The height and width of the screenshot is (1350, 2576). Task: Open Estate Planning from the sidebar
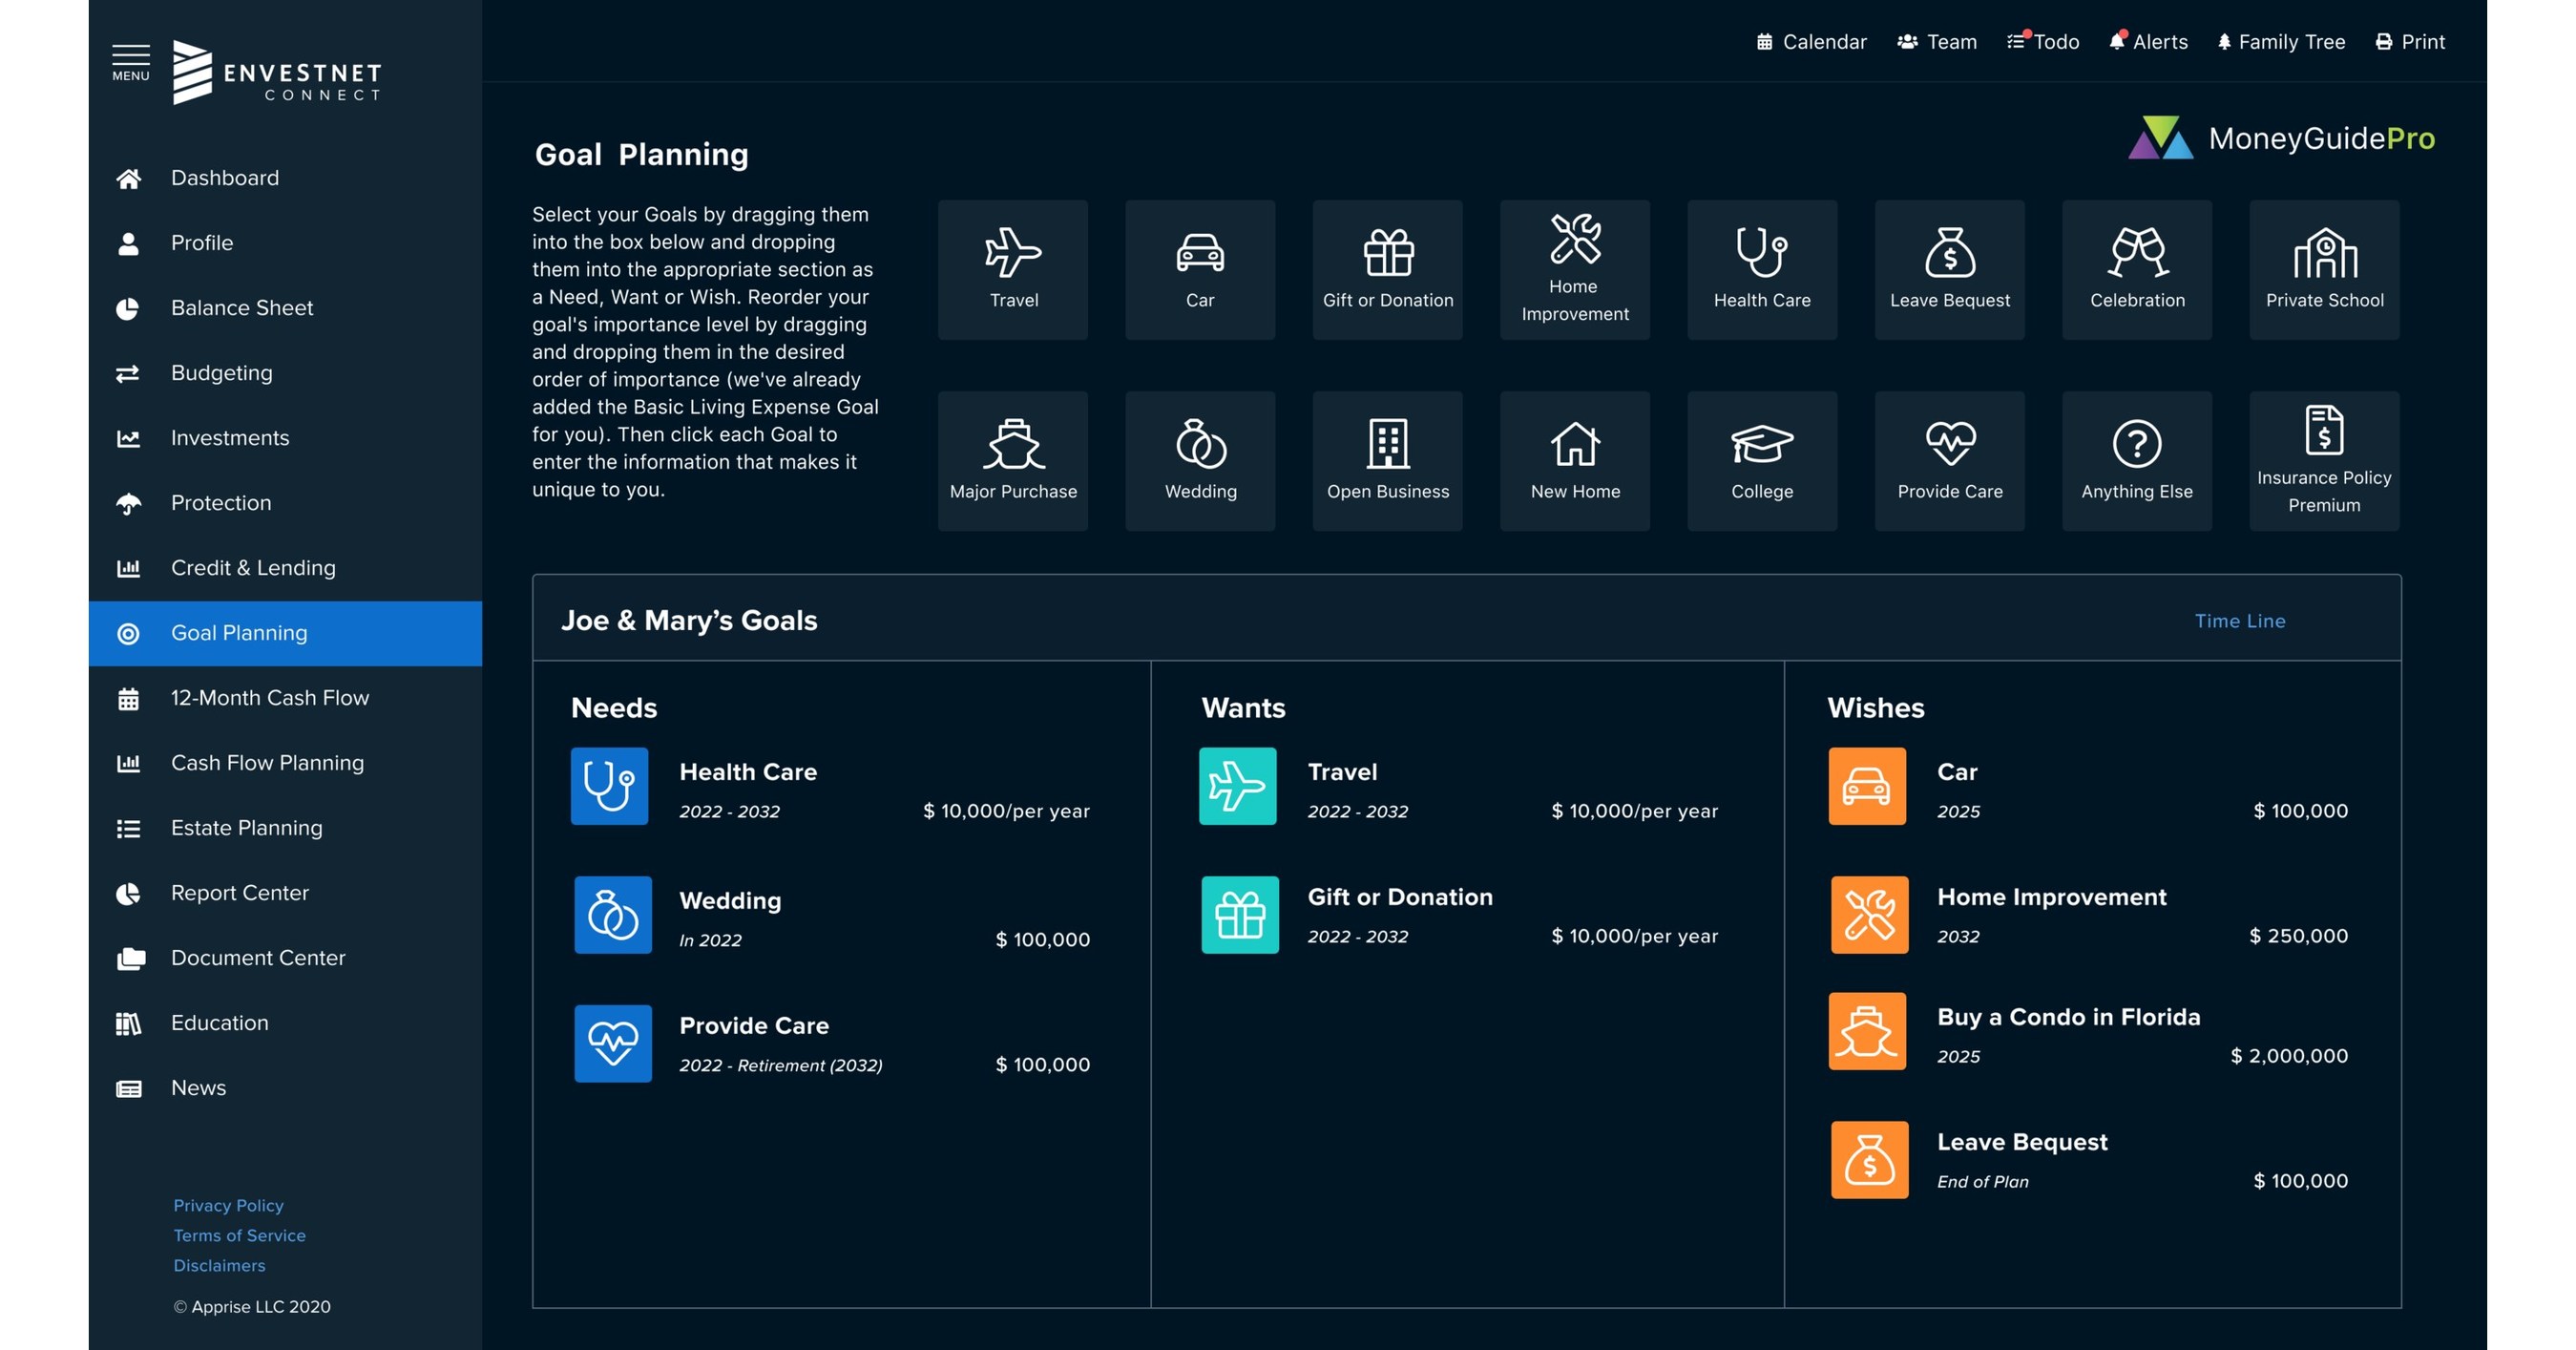point(246,828)
